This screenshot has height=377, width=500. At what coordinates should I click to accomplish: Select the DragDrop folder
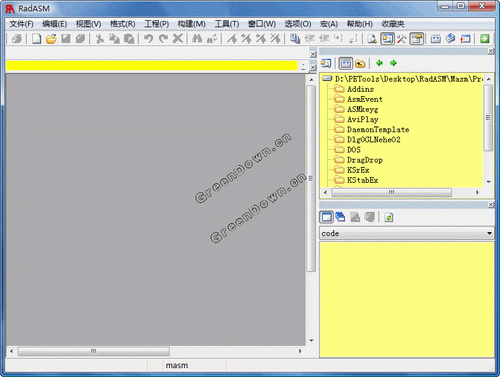tap(365, 160)
